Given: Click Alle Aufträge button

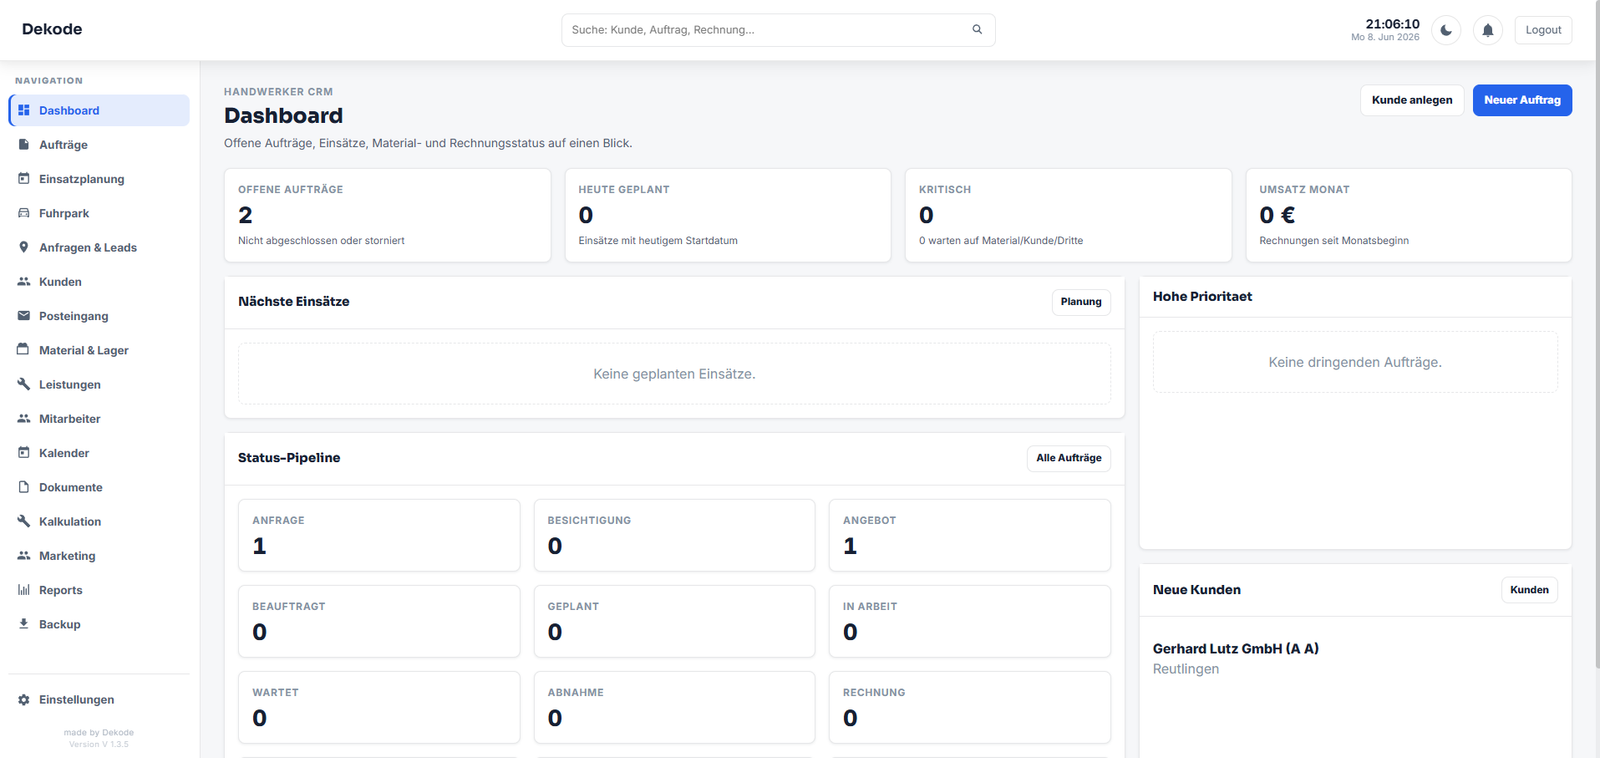Looking at the screenshot, I should coord(1069,457).
